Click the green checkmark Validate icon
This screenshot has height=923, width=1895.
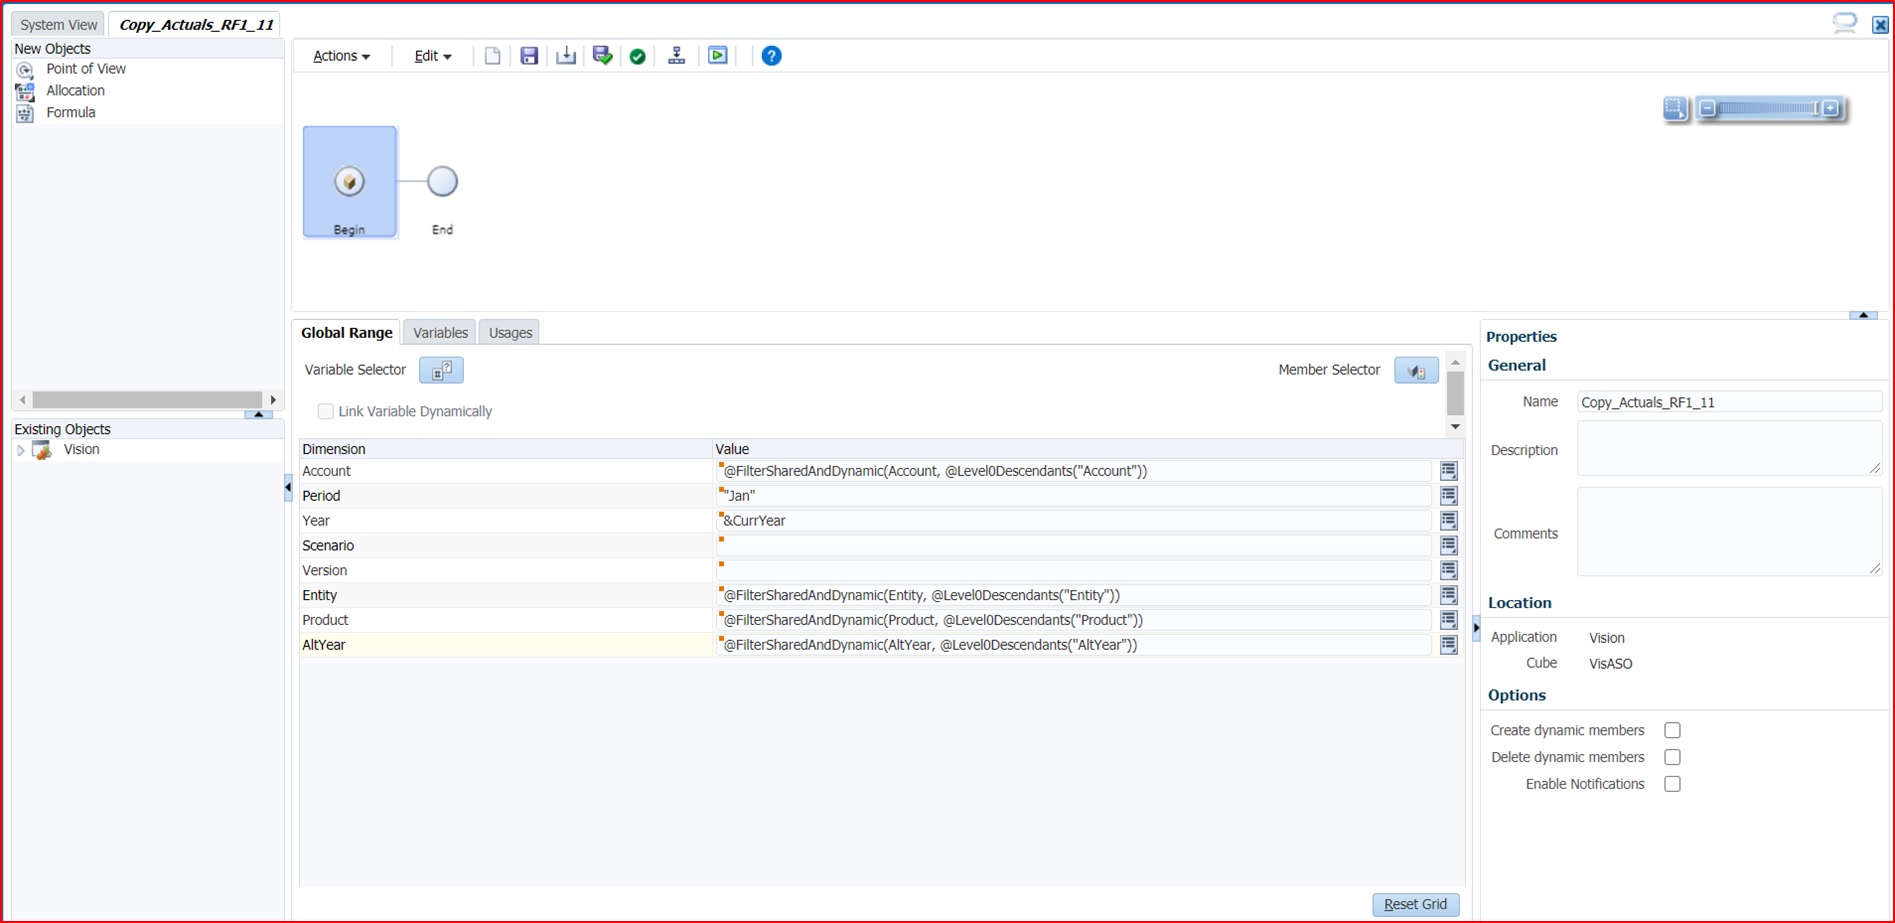coord(638,56)
